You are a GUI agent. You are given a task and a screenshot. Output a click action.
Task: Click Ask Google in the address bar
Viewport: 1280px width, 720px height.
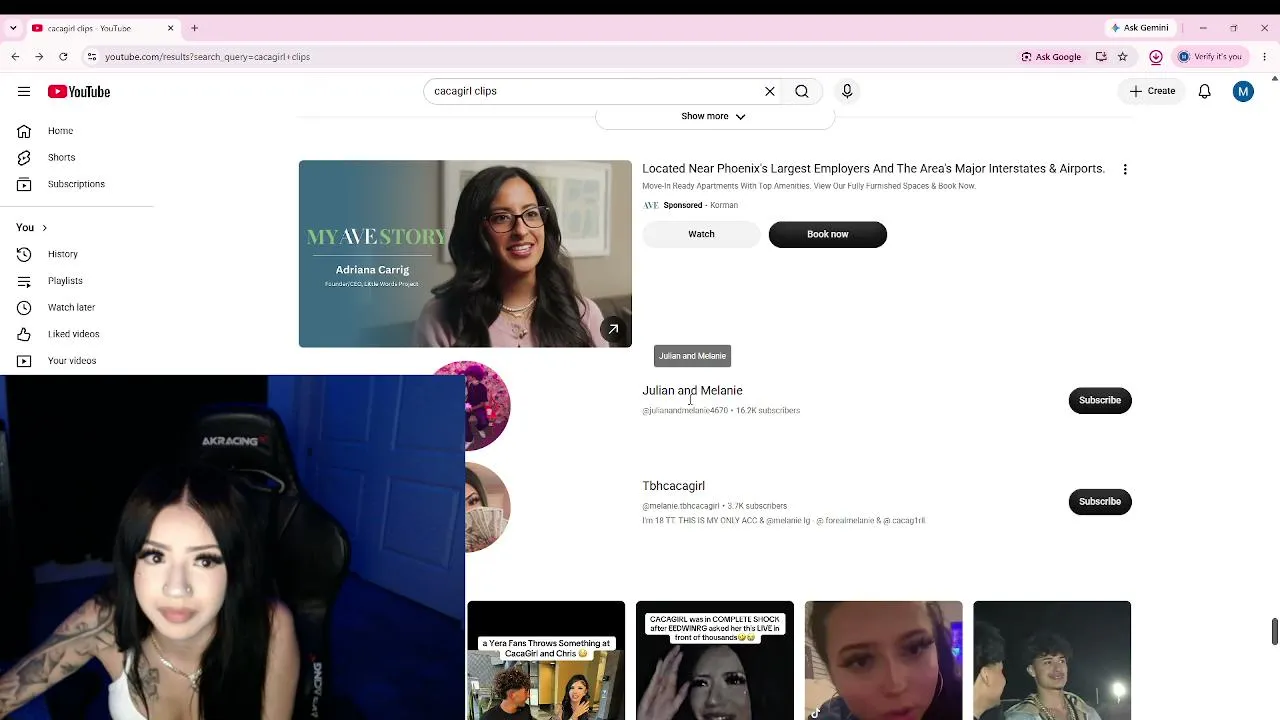[x=1051, y=57]
